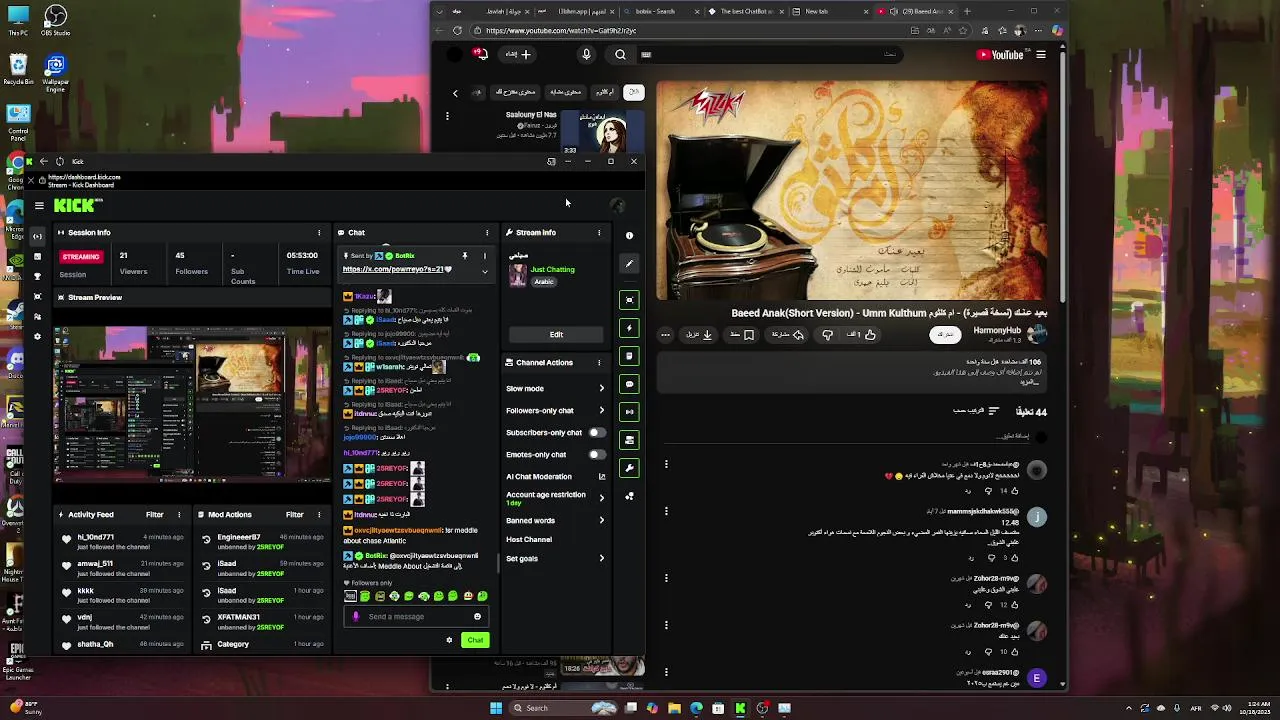Open the YouTube comments sort menu
The width and height of the screenshot is (1280, 720).
coord(974,411)
